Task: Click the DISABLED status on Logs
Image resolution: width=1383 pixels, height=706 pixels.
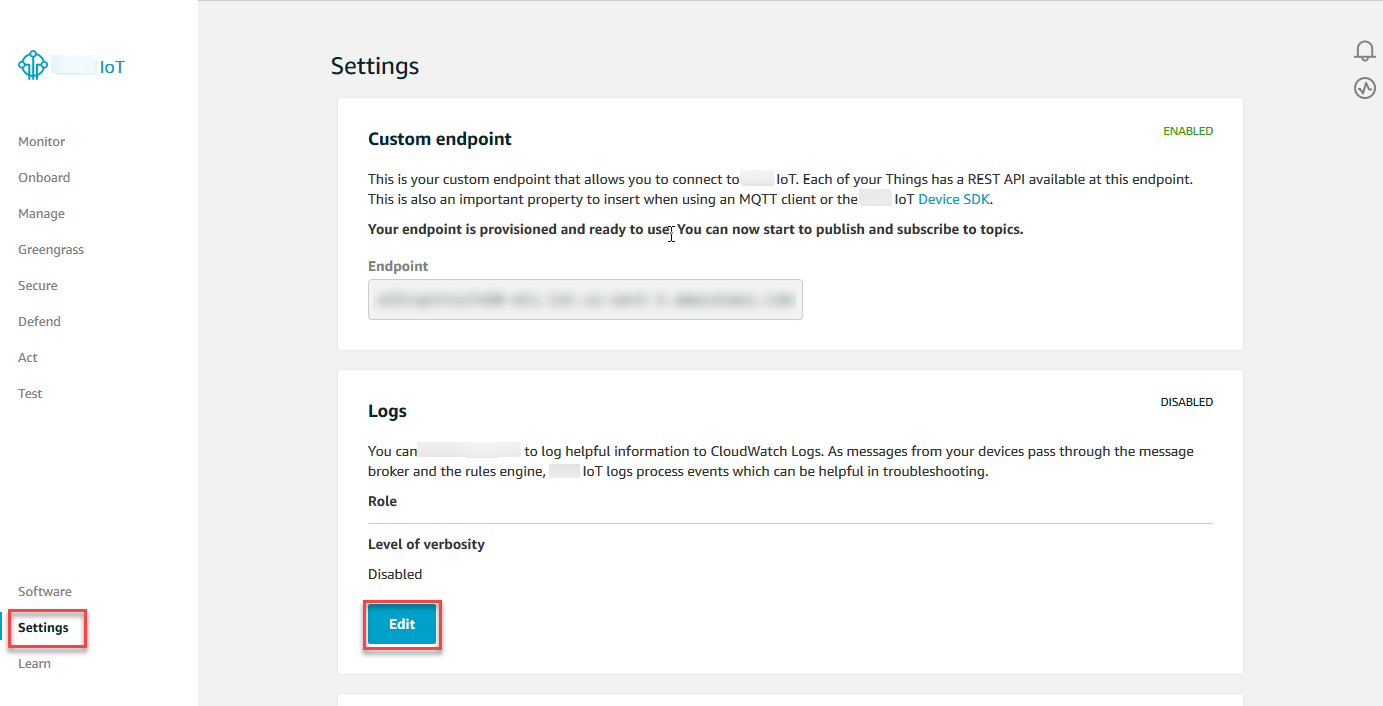Action: pyautogui.click(x=1186, y=402)
